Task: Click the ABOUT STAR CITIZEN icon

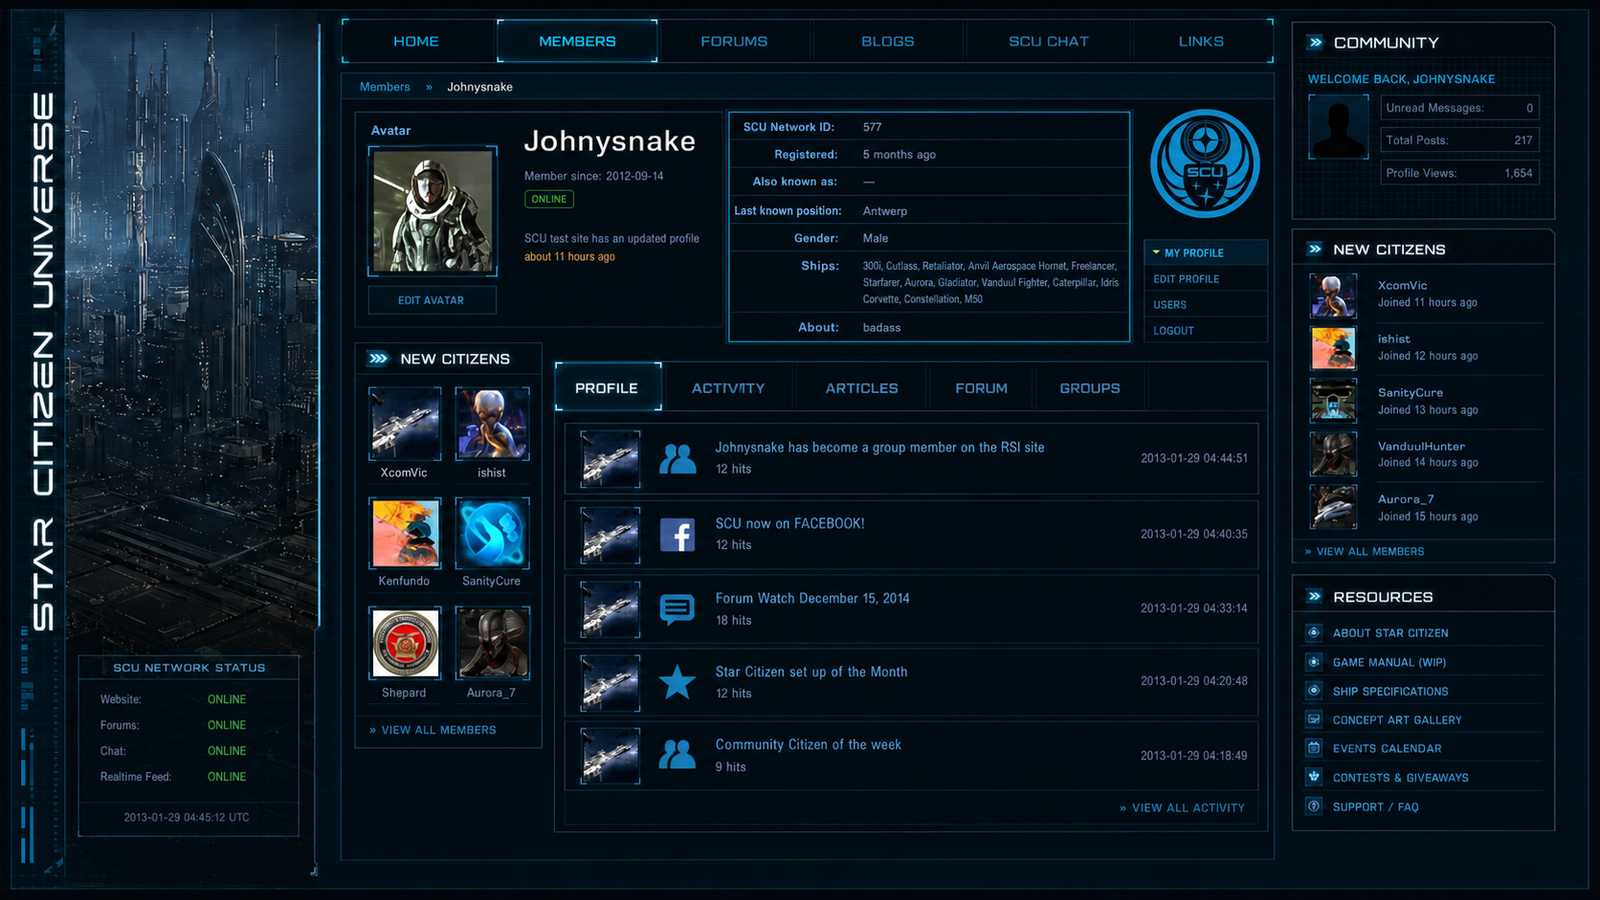Action: (1314, 632)
